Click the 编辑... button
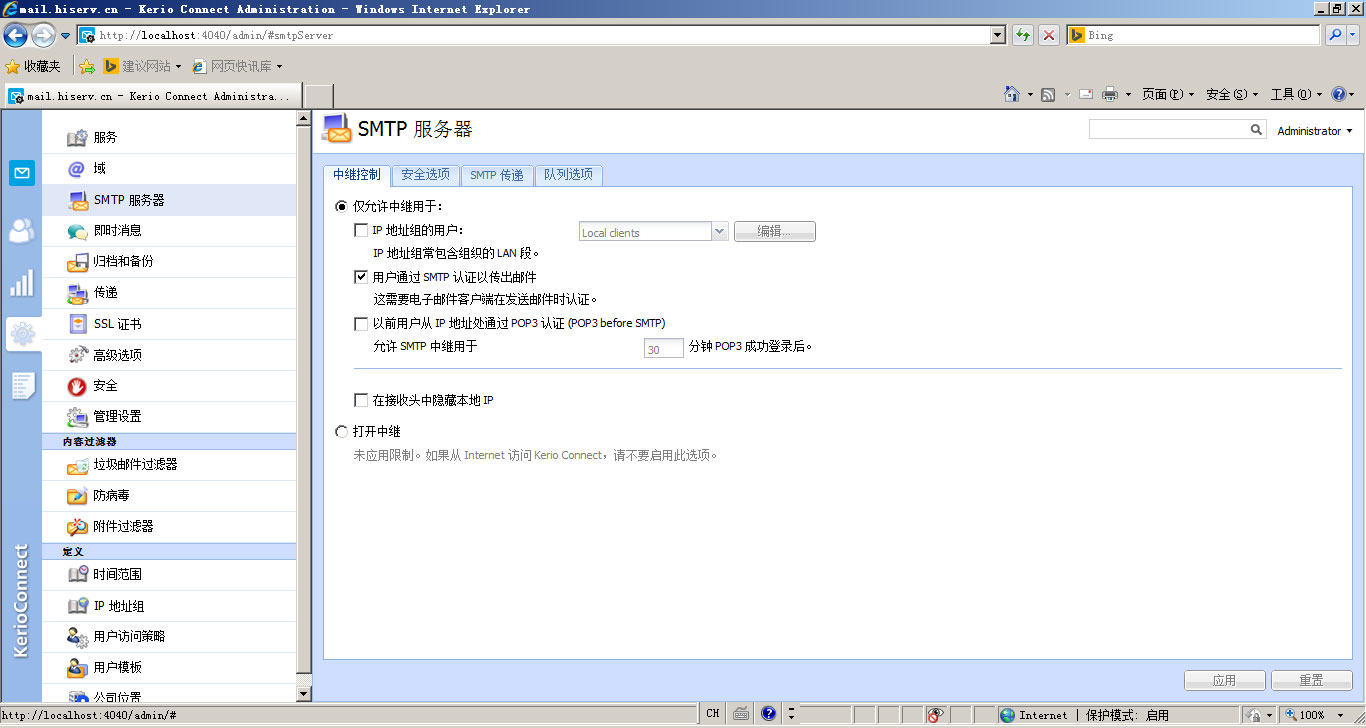1366x728 pixels. point(775,232)
